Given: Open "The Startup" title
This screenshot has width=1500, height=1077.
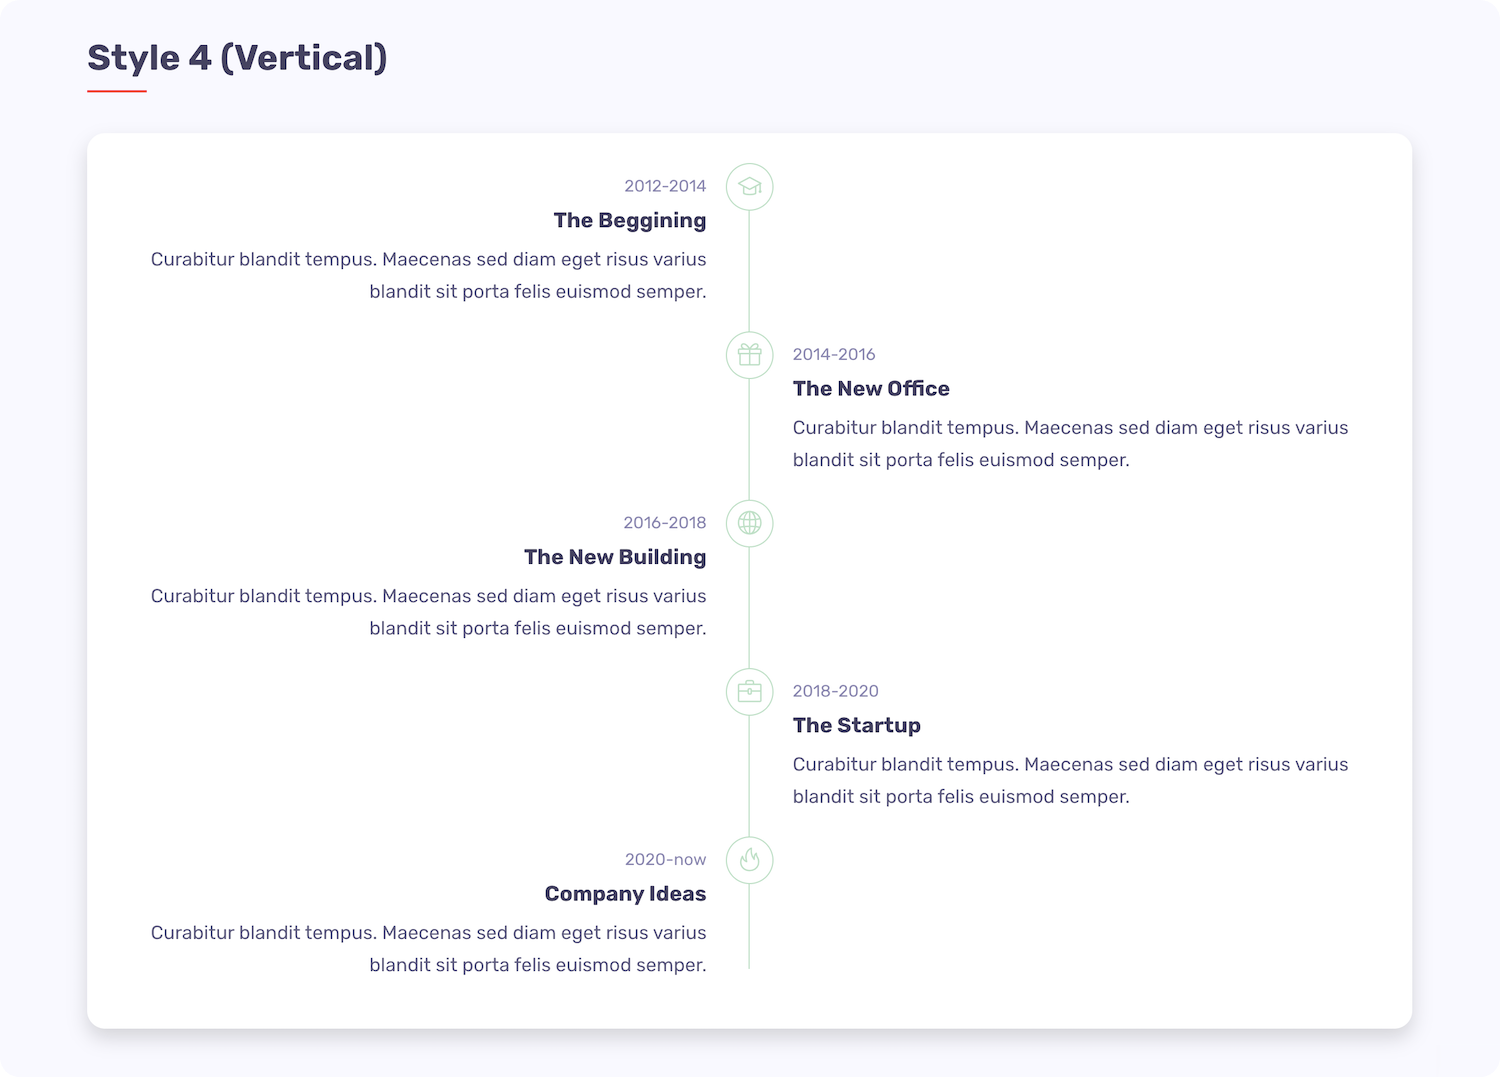Looking at the screenshot, I should (856, 725).
